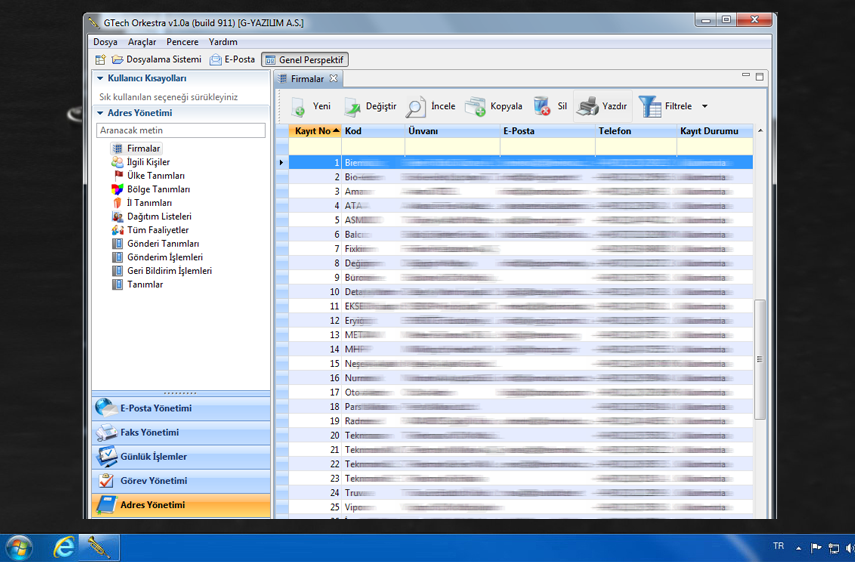Open the Araçlar menu
Viewport: 855px width, 562px height.
click(x=142, y=42)
